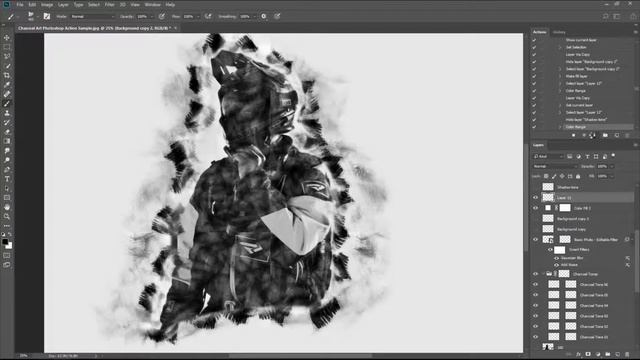
Task: Toggle Gaussian Blur smart filter visibility
Action: coord(556,258)
